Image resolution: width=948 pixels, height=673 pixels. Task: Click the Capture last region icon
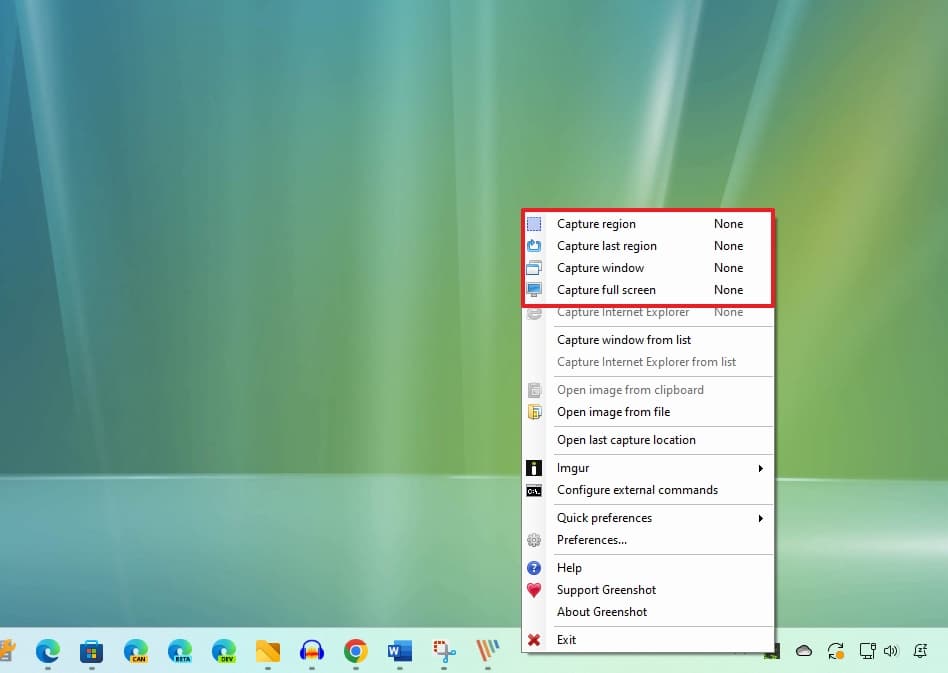click(534, 246)
